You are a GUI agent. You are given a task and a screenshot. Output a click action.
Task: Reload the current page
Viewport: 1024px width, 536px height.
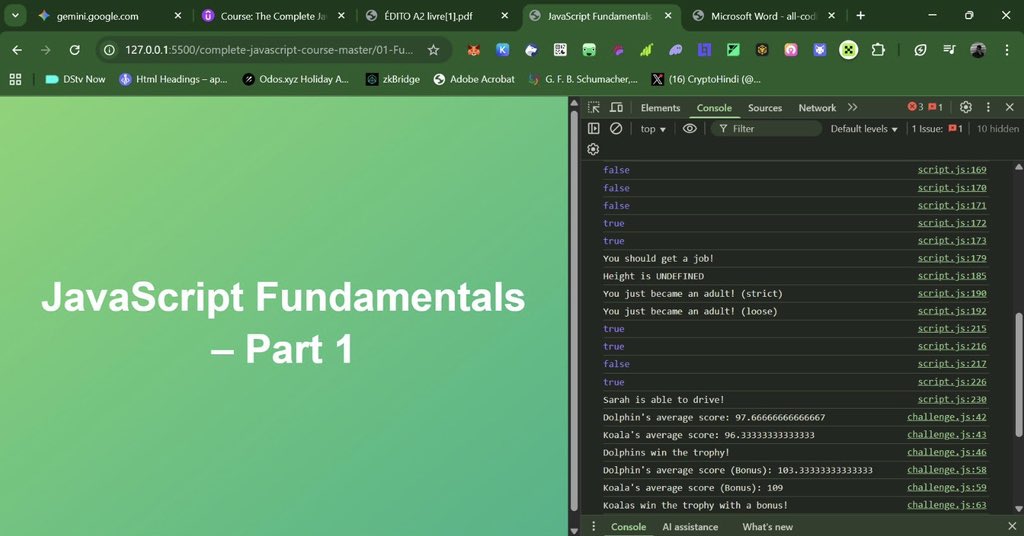pyautogui.click(x=74, y=50)
